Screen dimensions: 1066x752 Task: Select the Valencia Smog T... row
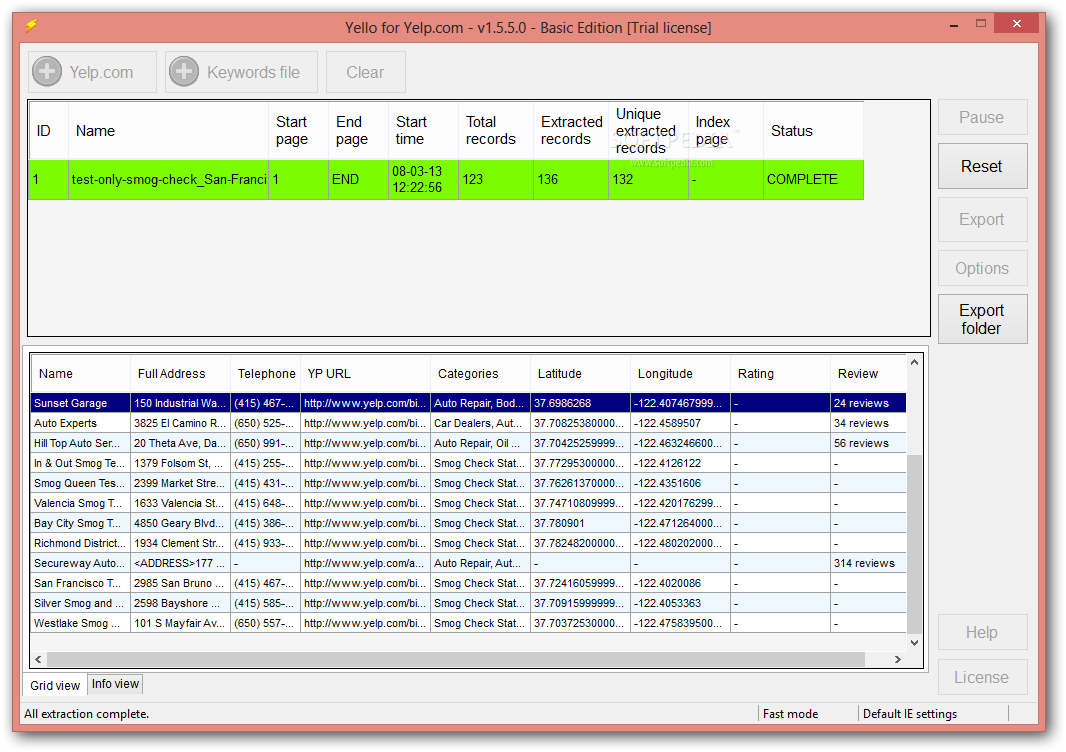(468, 503)
